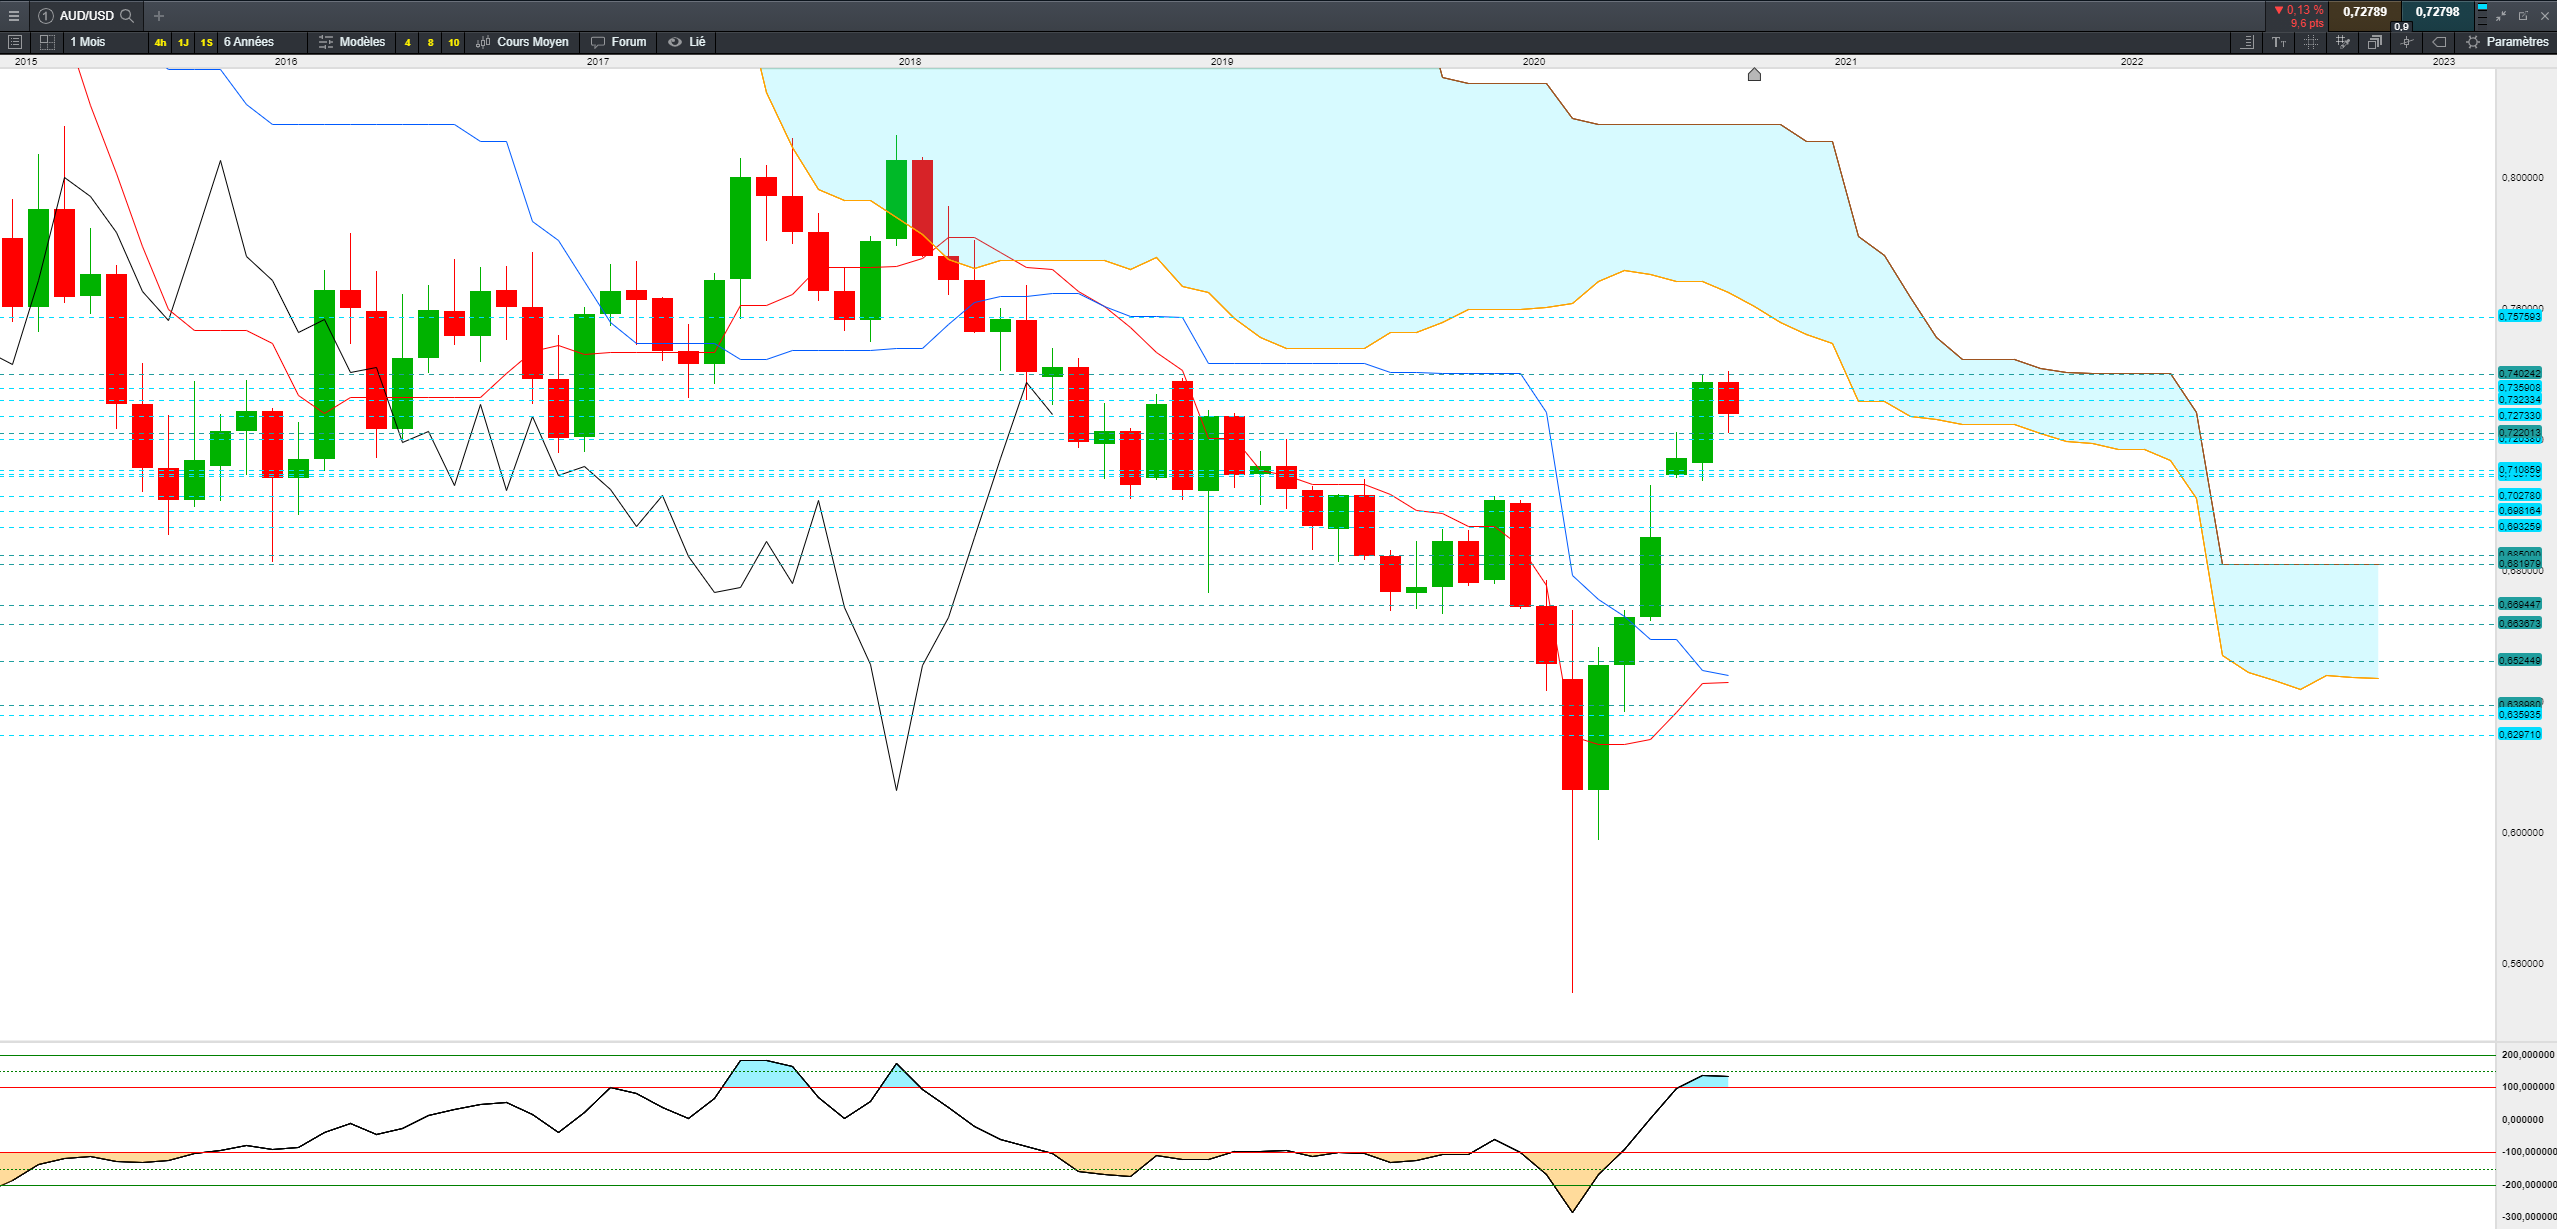Select the 0,669447 price level label
This screenshot has height=1229, width=2557.
2520,605
